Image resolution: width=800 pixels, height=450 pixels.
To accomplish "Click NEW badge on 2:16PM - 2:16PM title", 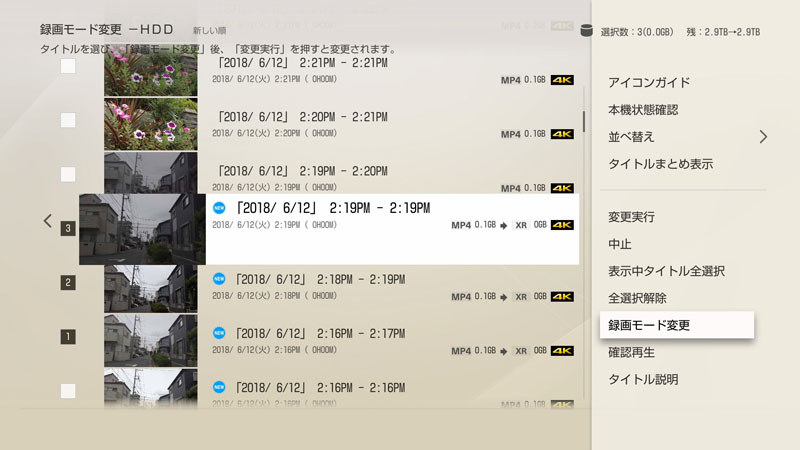I will point(219,387).
